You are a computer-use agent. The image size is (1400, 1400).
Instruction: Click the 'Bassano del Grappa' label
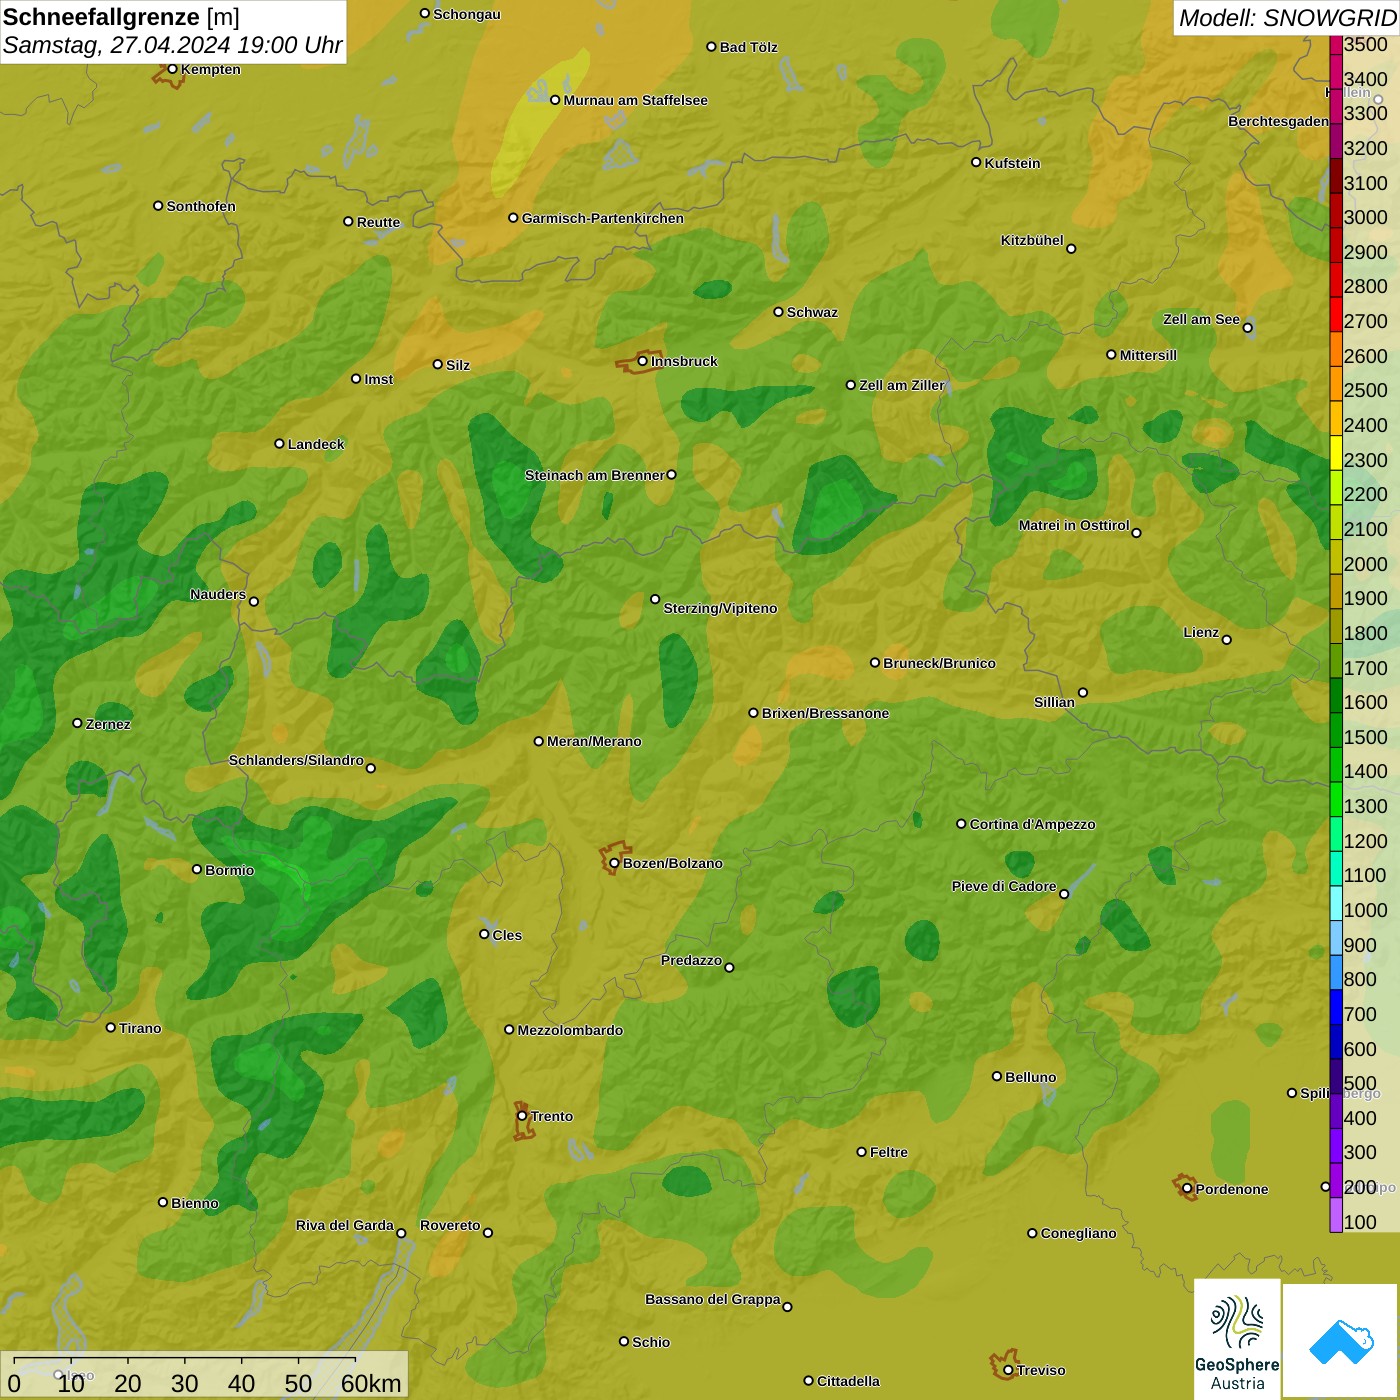(x=713, y=1299)
